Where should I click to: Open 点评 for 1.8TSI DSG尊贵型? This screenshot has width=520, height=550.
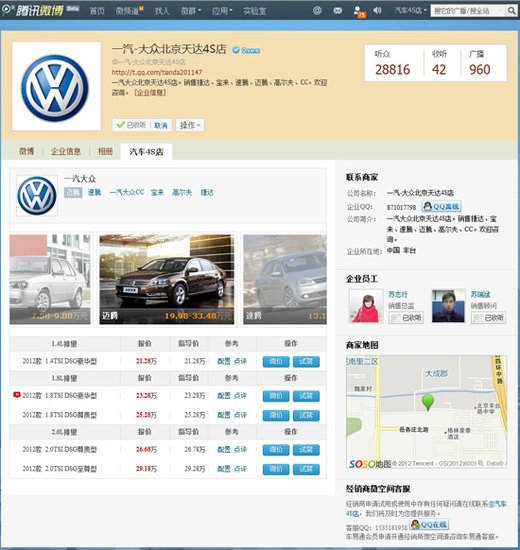tap(240, 415)
